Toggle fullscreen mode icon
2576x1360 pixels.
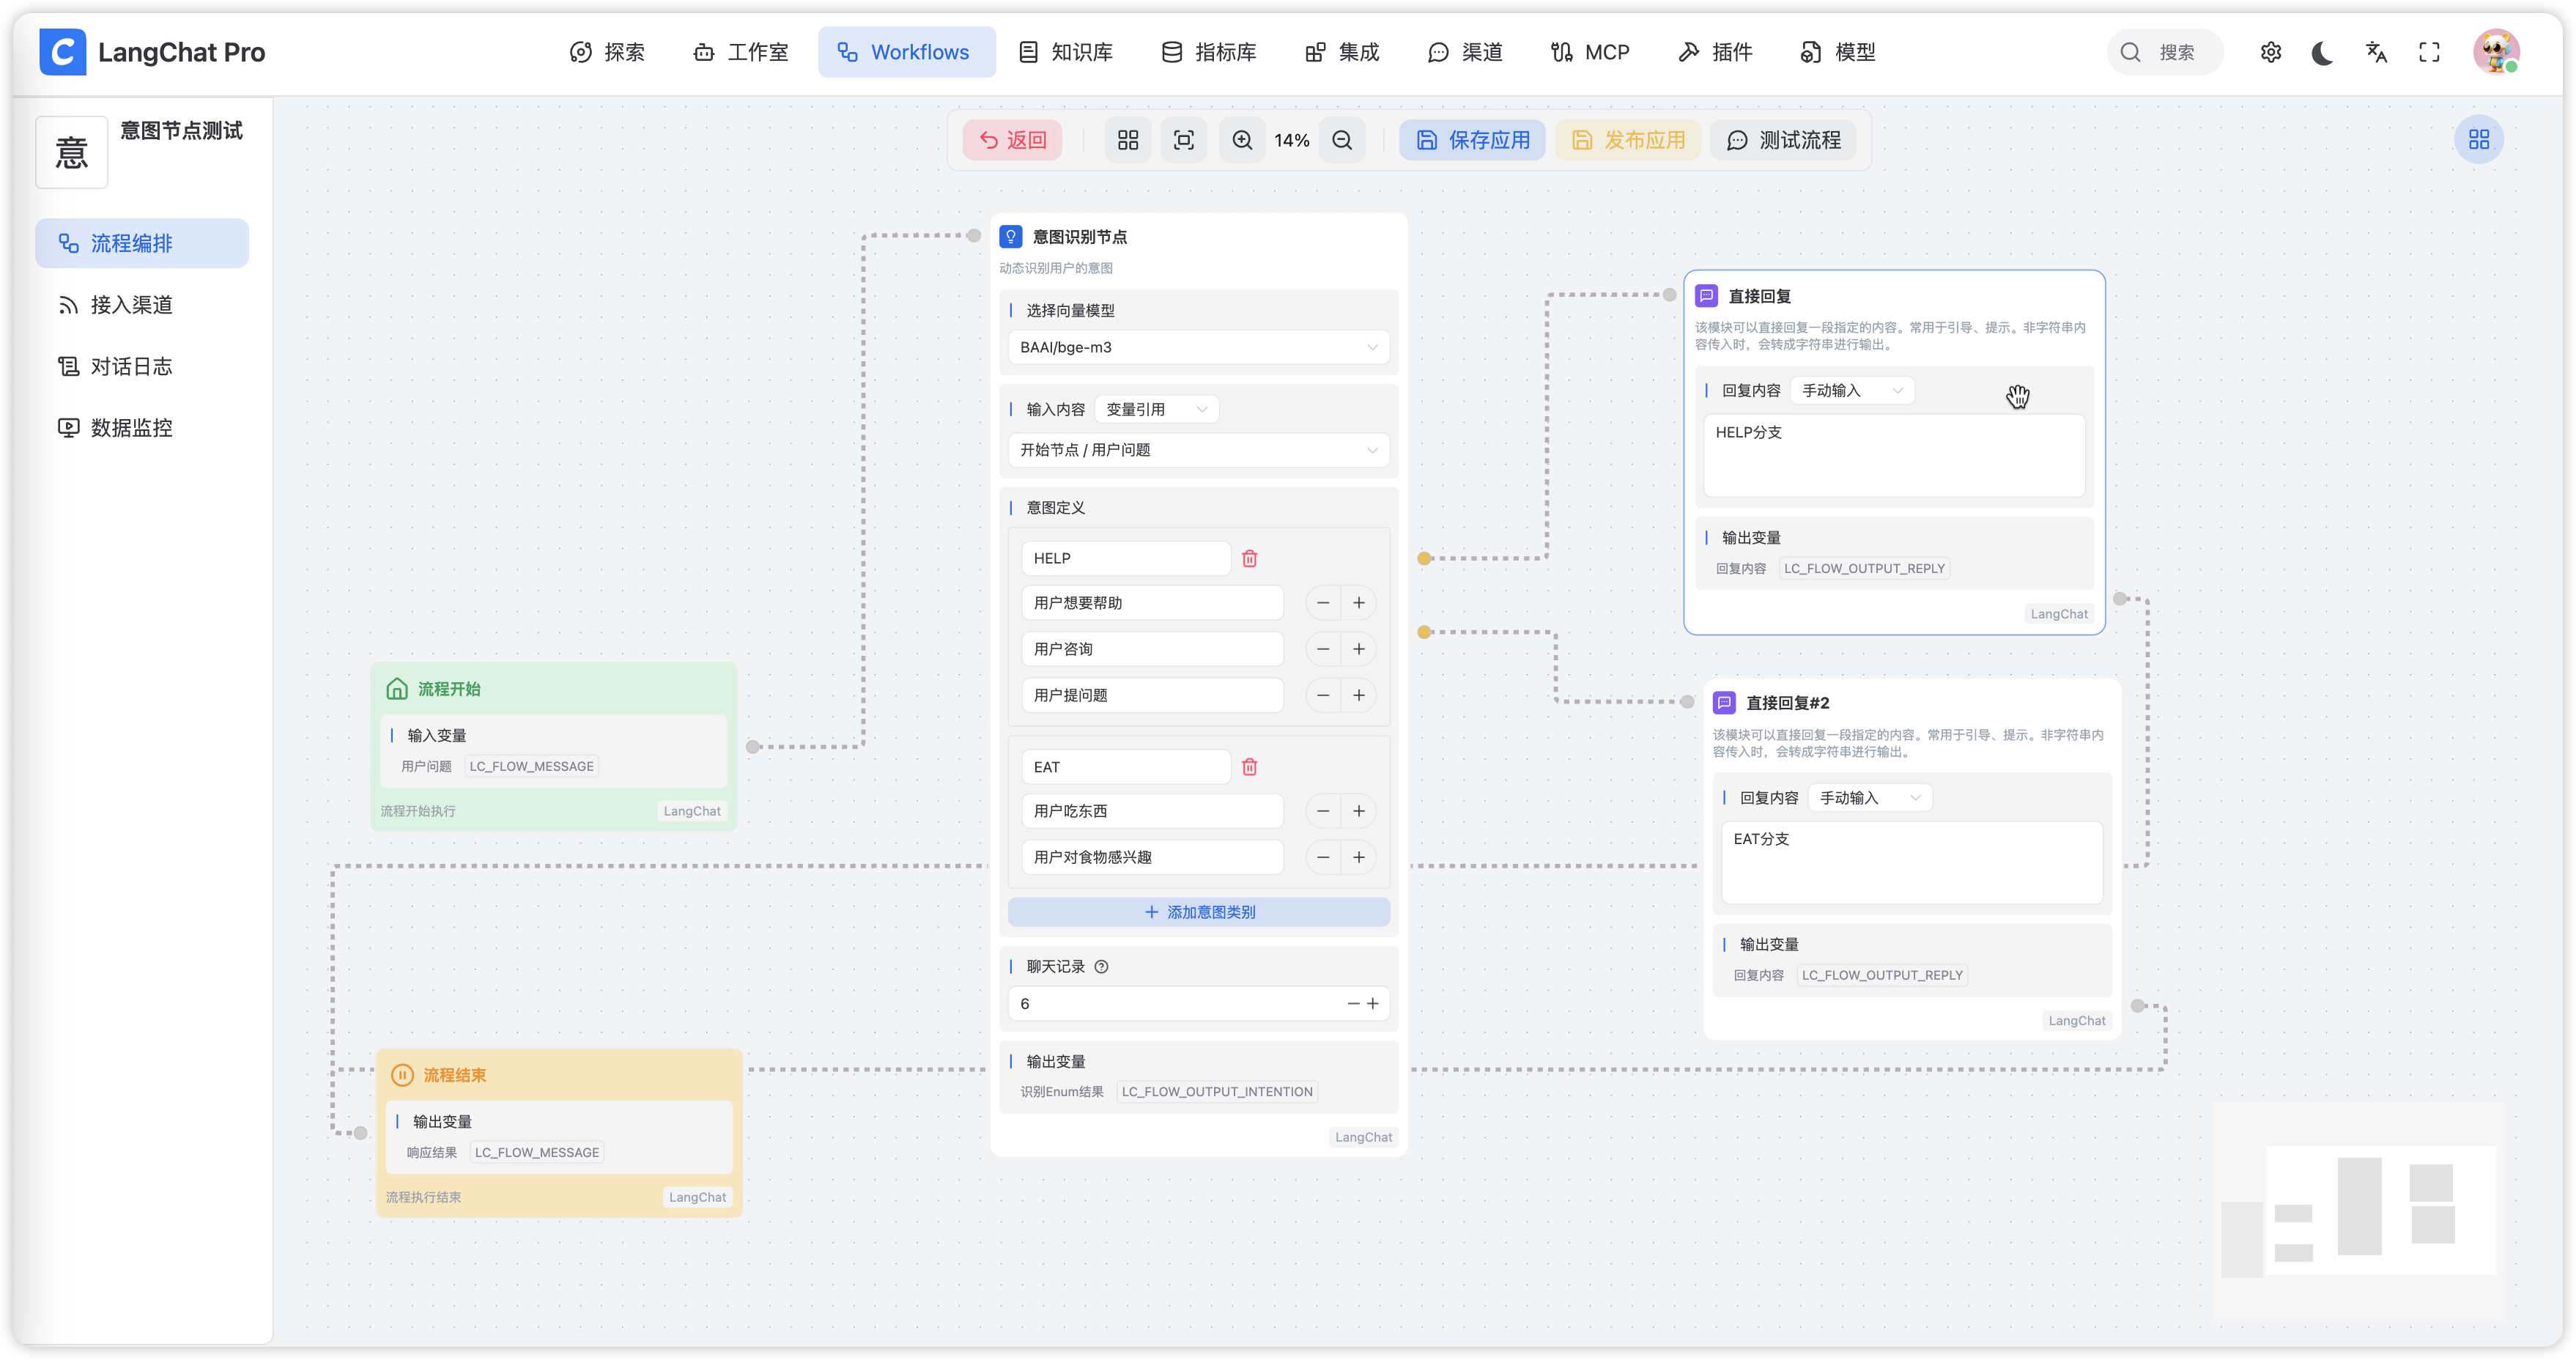(2429, 52)
